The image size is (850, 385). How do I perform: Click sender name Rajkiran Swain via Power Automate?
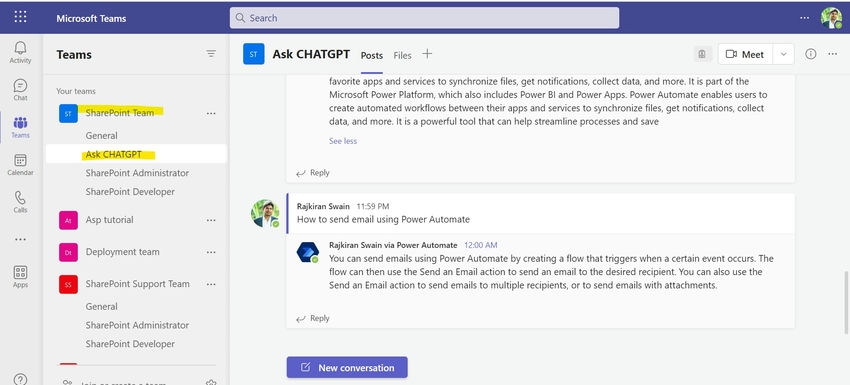coord(393,245)
